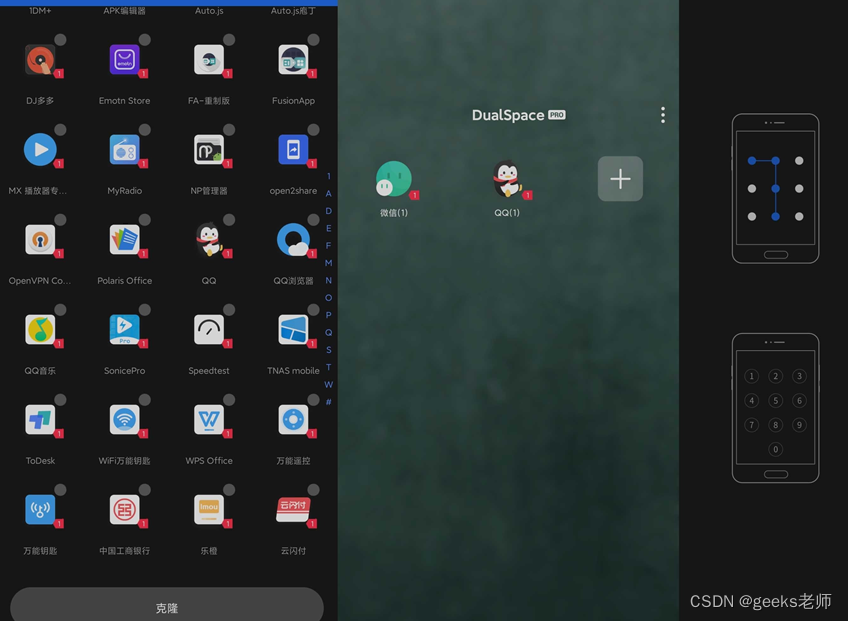The width and height of the screenshot is (848, 621).
Task: Jump to letter T in index
Action: pyautogui.click(x=328, y=367)
